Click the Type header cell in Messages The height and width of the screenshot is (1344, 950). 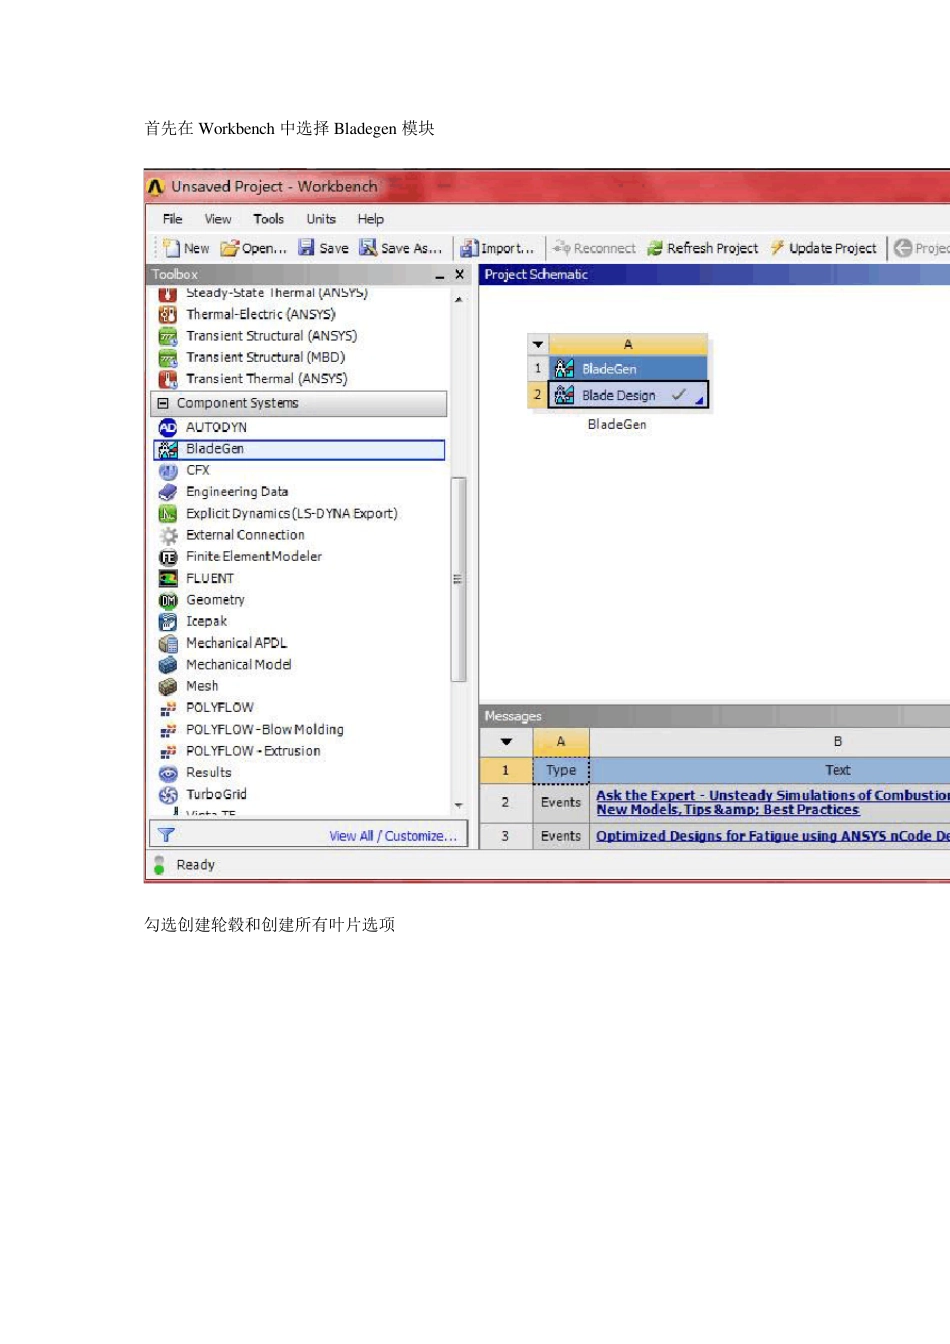(x=561, y=770)
